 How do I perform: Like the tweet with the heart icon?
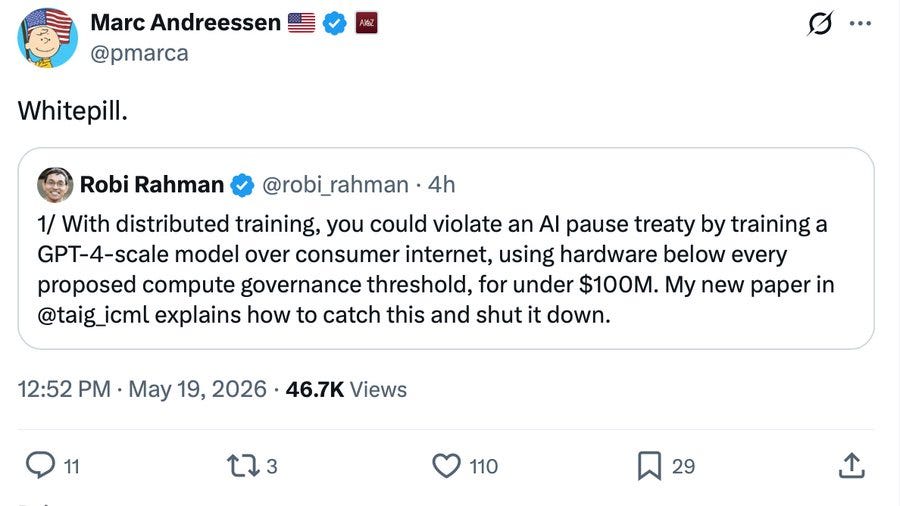(x=446, y=466)
